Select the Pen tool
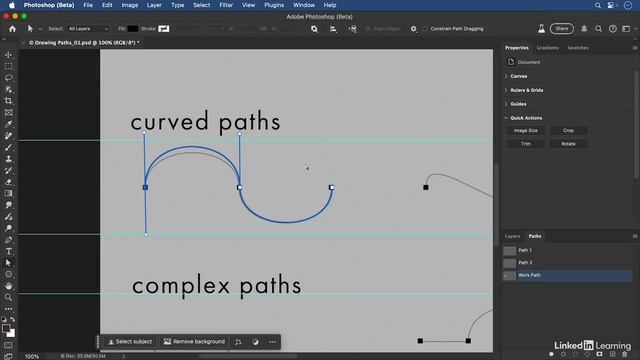 tap(8, 240)
